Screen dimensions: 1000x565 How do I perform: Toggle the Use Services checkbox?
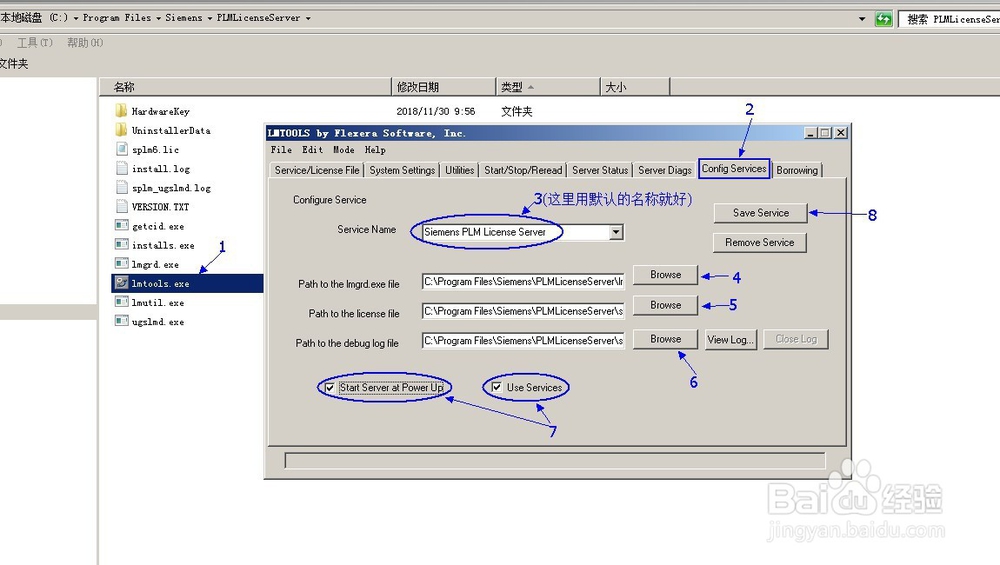(x=496, y=387)
